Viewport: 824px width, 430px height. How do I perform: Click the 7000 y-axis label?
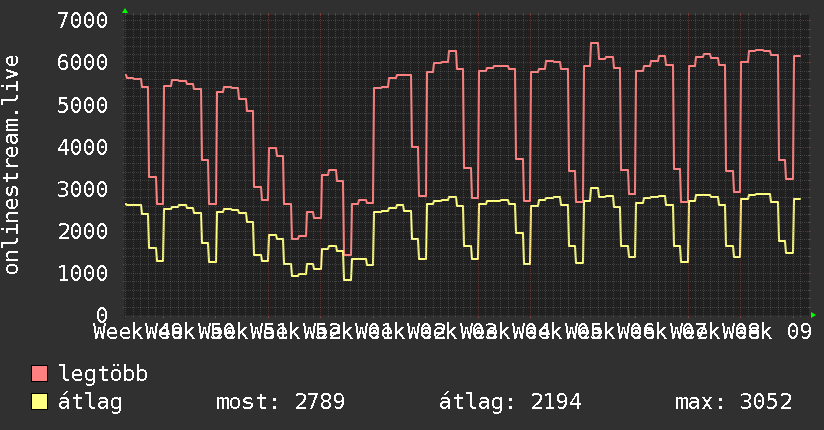pyautogui.click(x=83, y=21)
